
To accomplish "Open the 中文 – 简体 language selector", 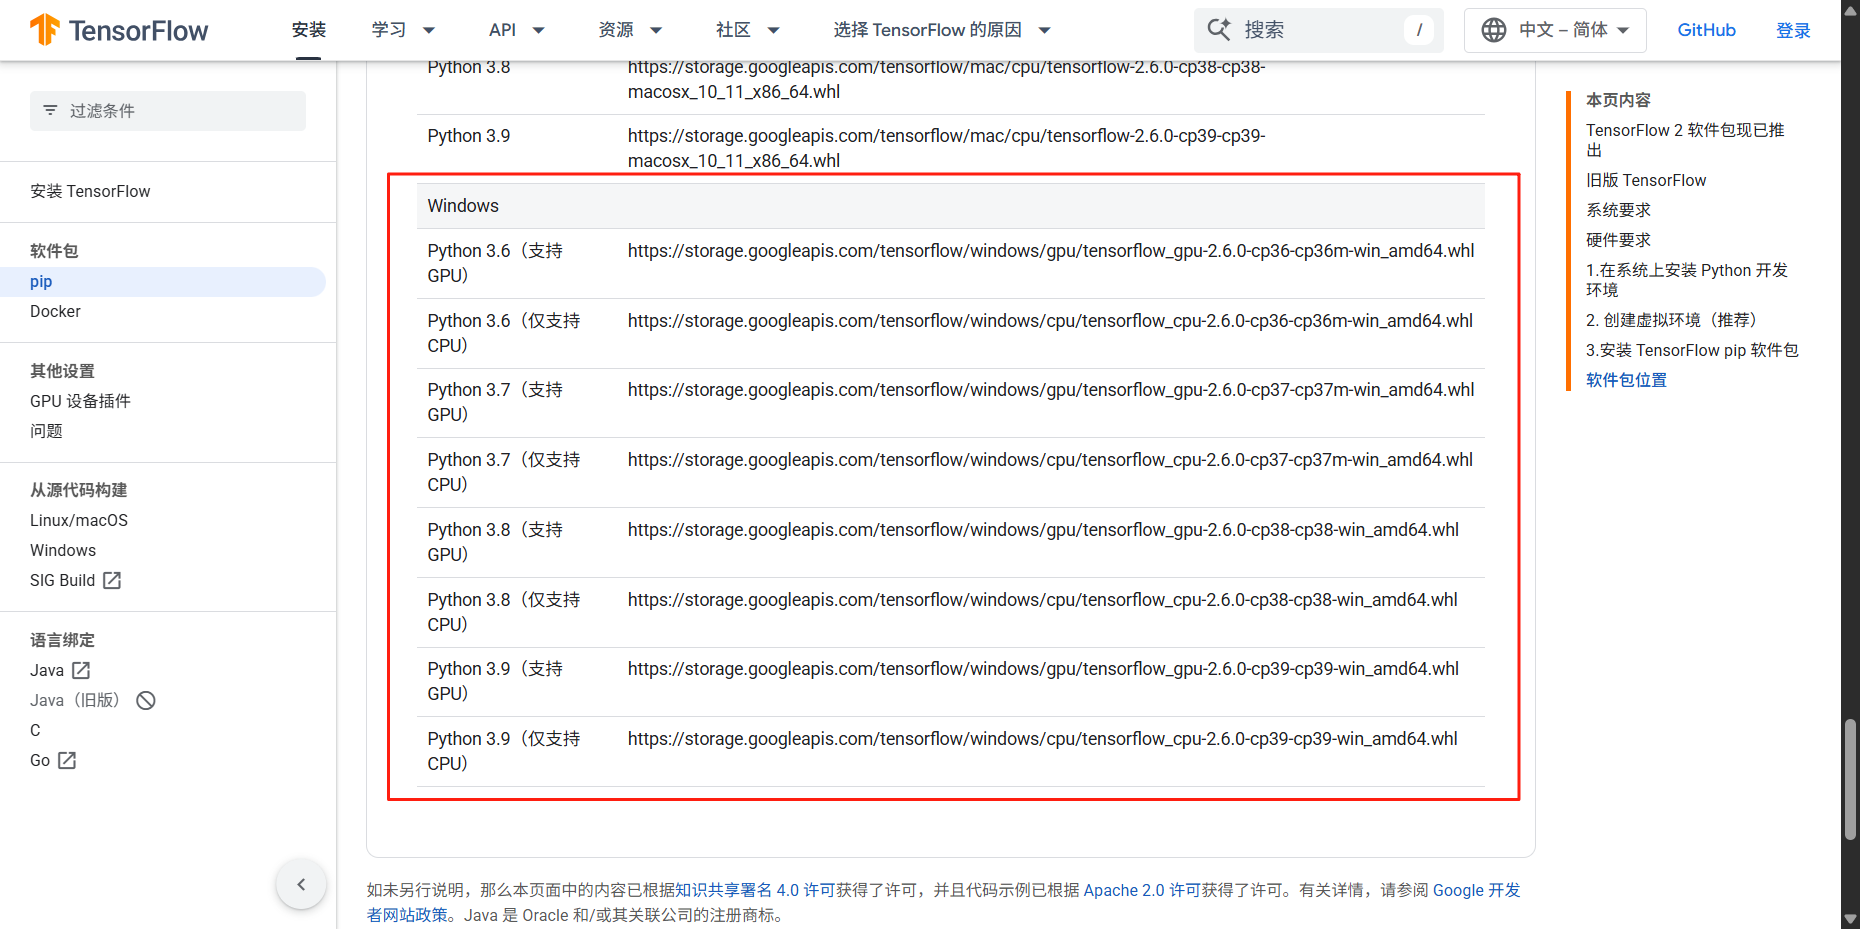I will (1555, 30).
